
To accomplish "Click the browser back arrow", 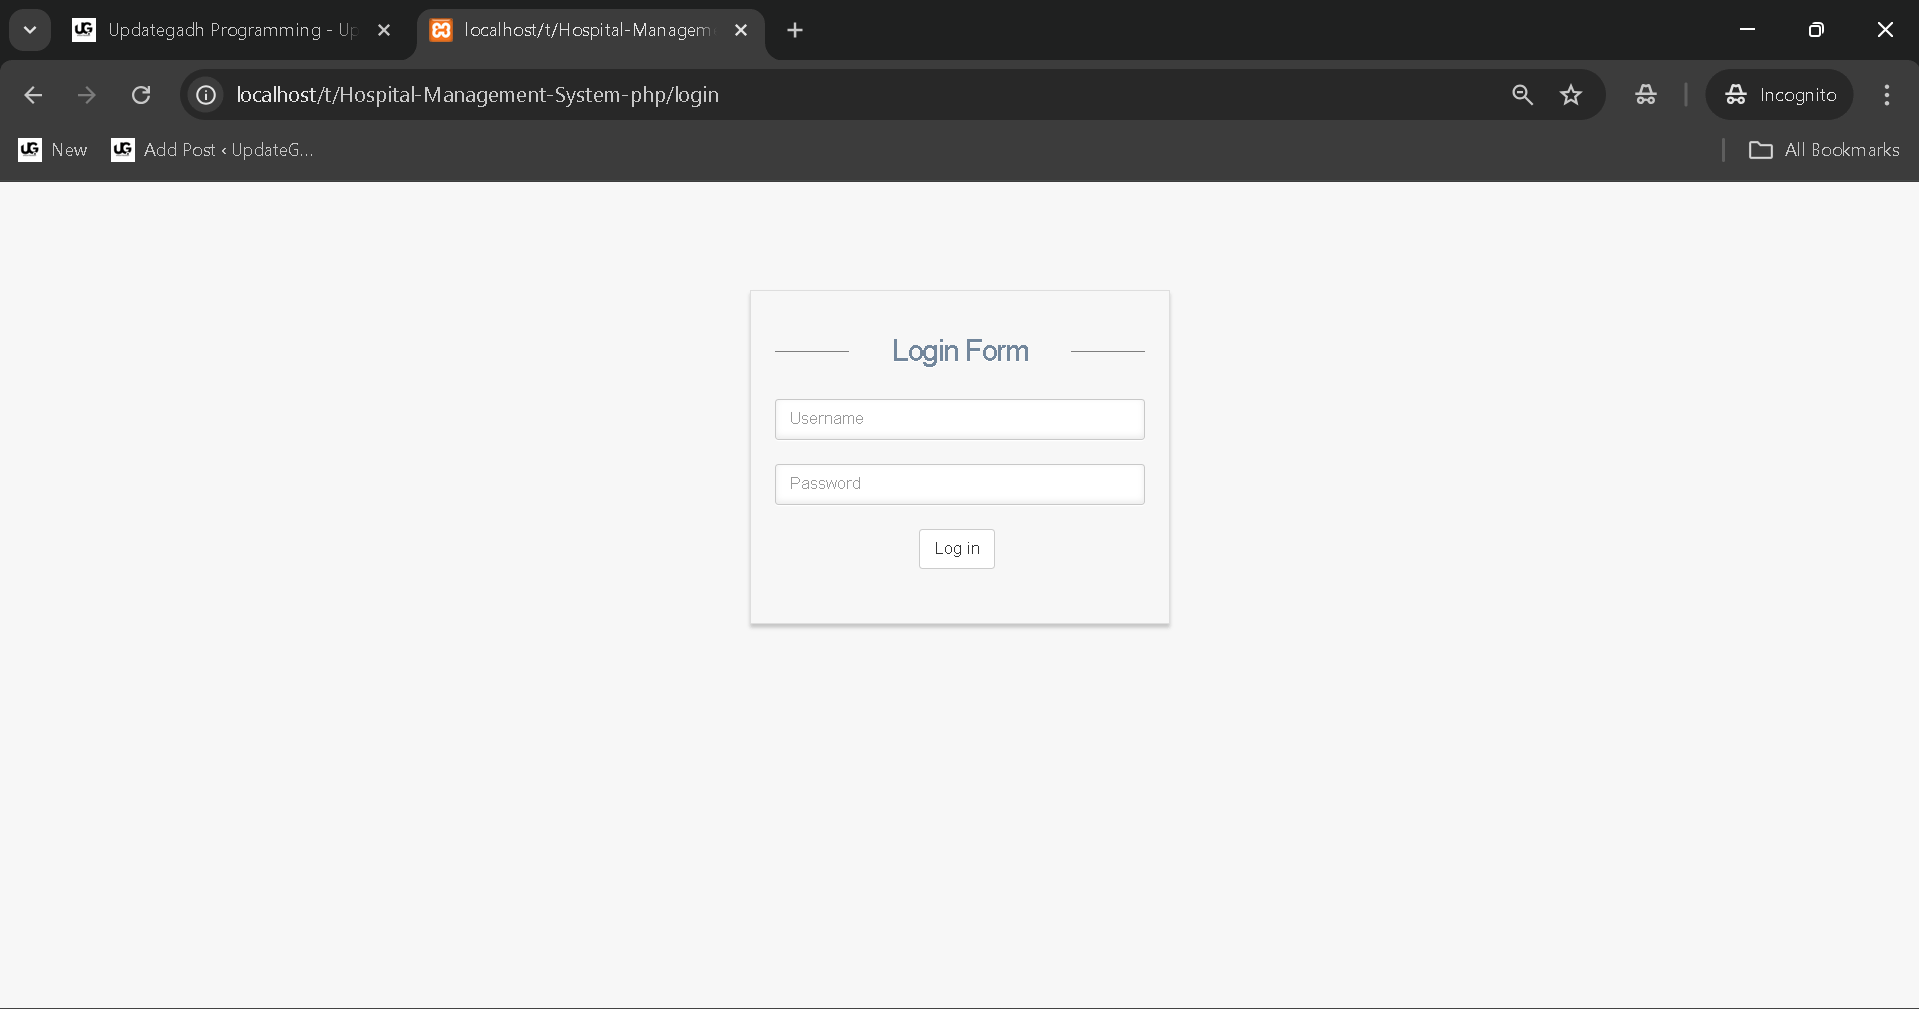I will [x=33, y=95].
